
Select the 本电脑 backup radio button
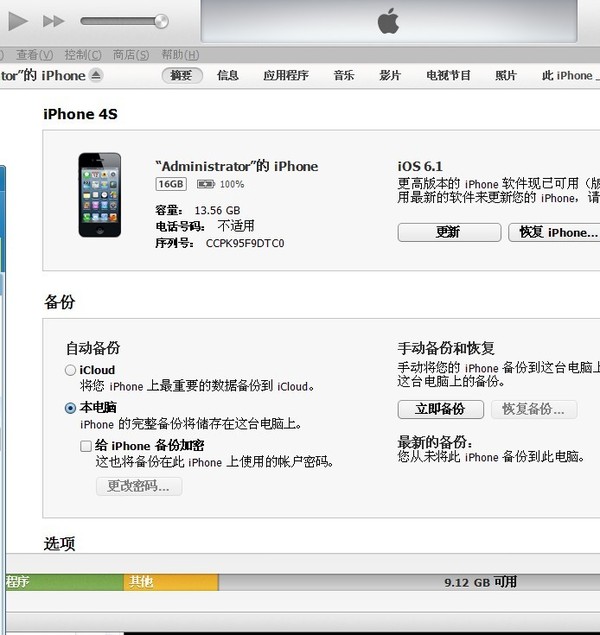coord(70,408)
